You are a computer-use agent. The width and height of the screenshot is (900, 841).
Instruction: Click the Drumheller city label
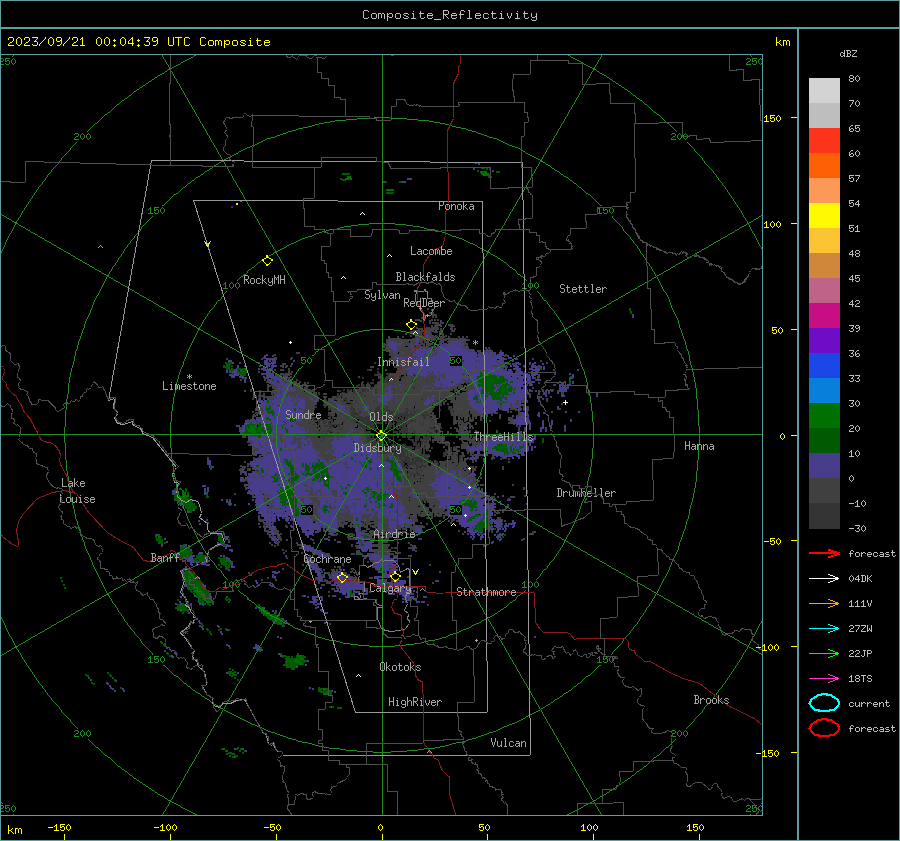tap(586, 493)
